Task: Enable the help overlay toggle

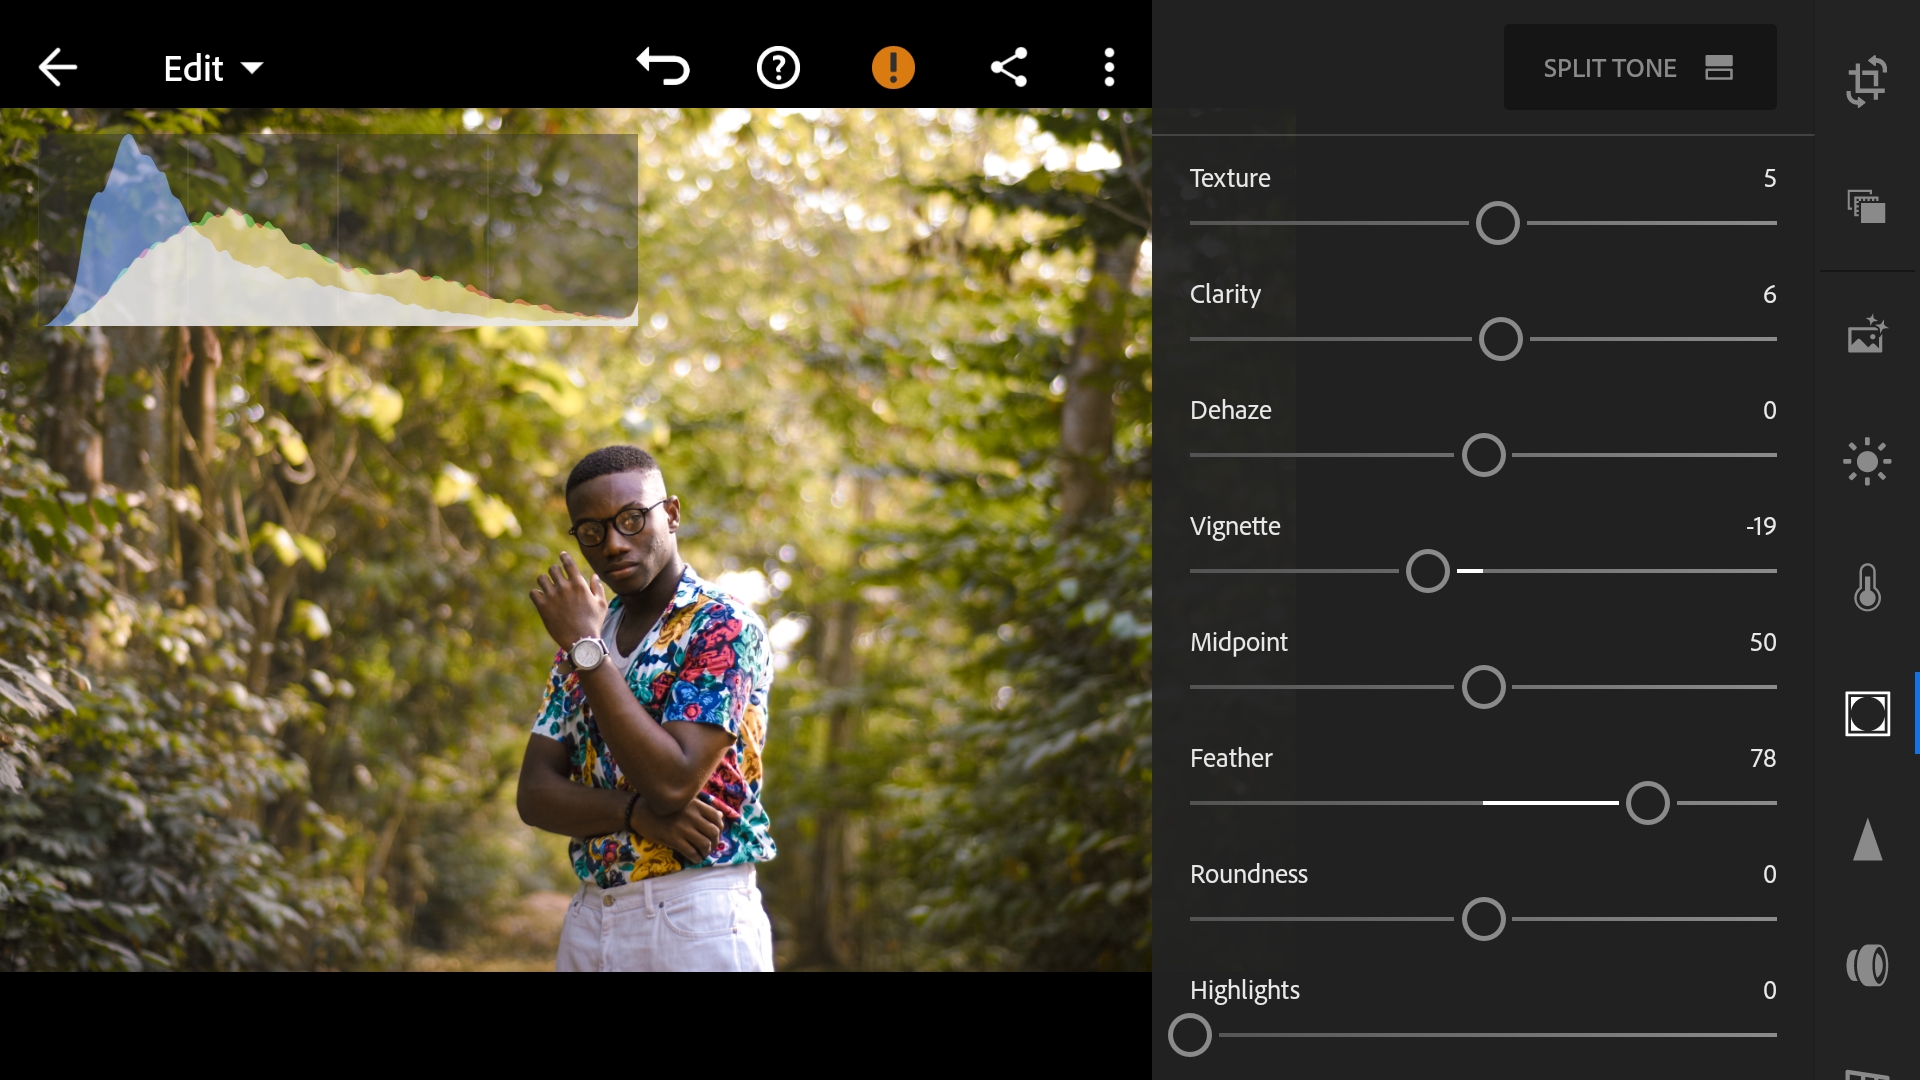Action: click(778, 67)
